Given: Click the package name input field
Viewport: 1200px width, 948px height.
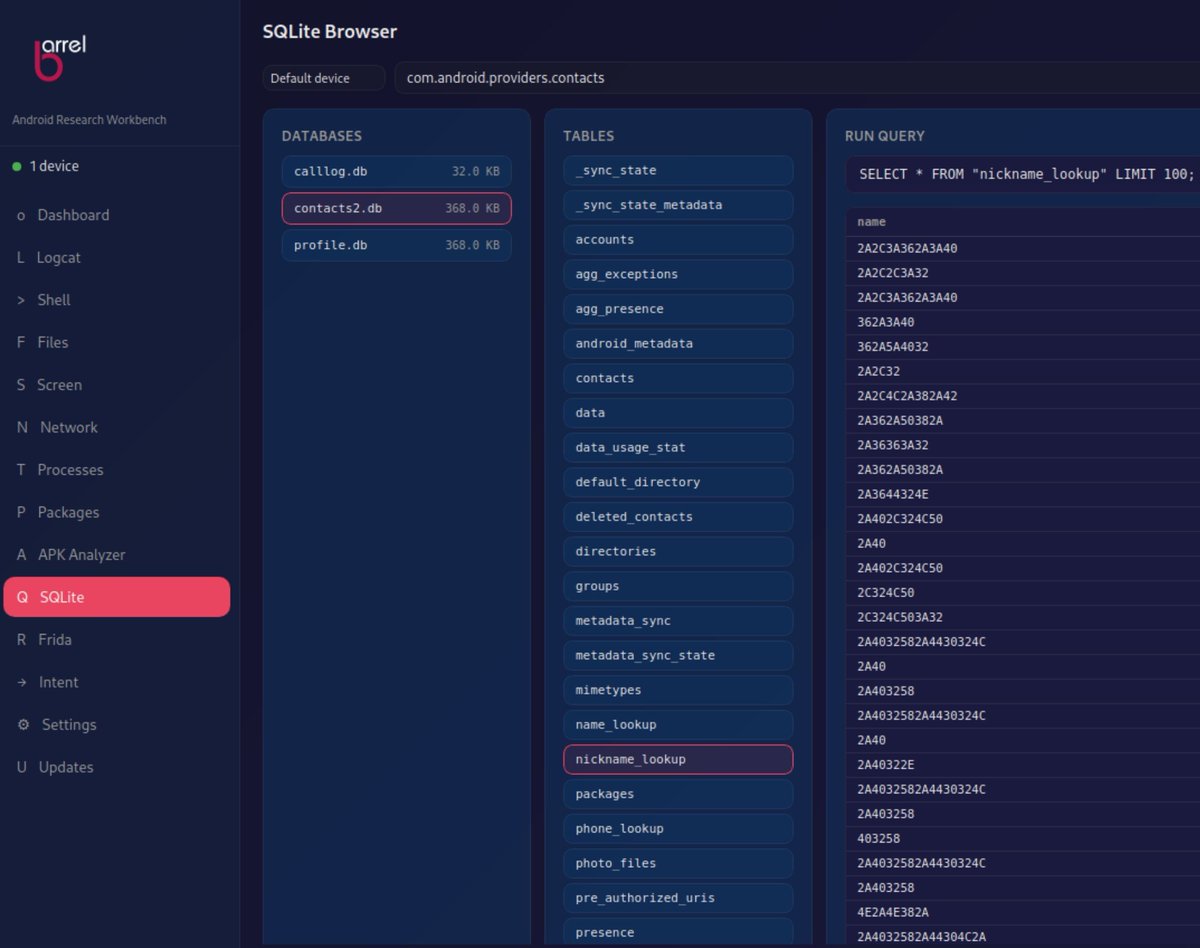Looking at the screenshot, I should (797, 78).
